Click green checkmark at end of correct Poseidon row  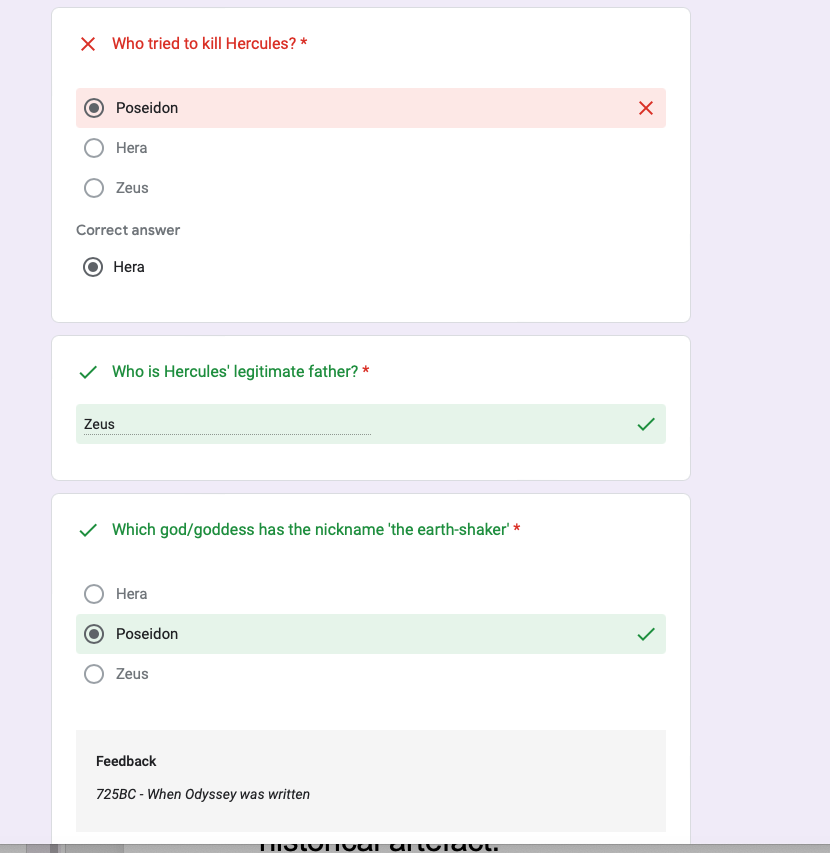pos(646,634)
